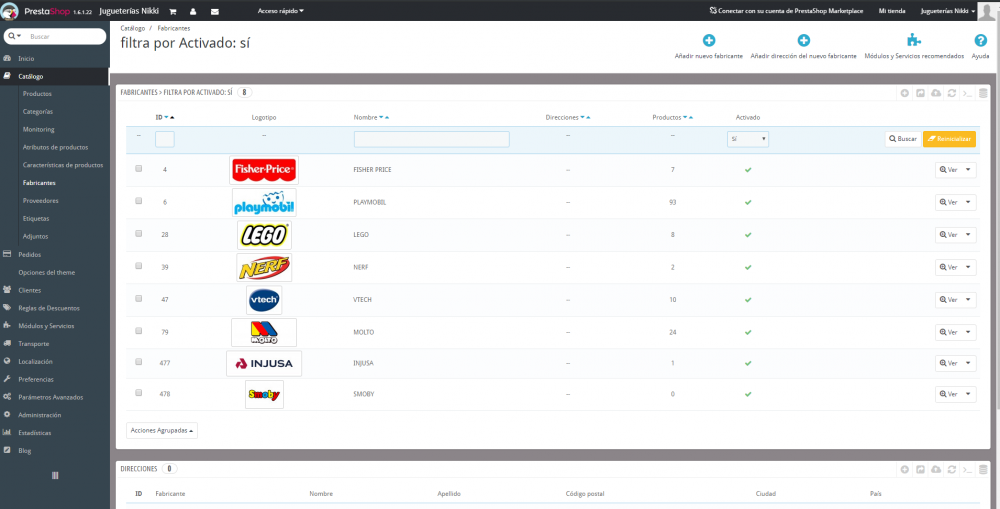Open the customers person icon in top bar
The height and width of the screenshot is (509, 1000).
coord(193,11)
